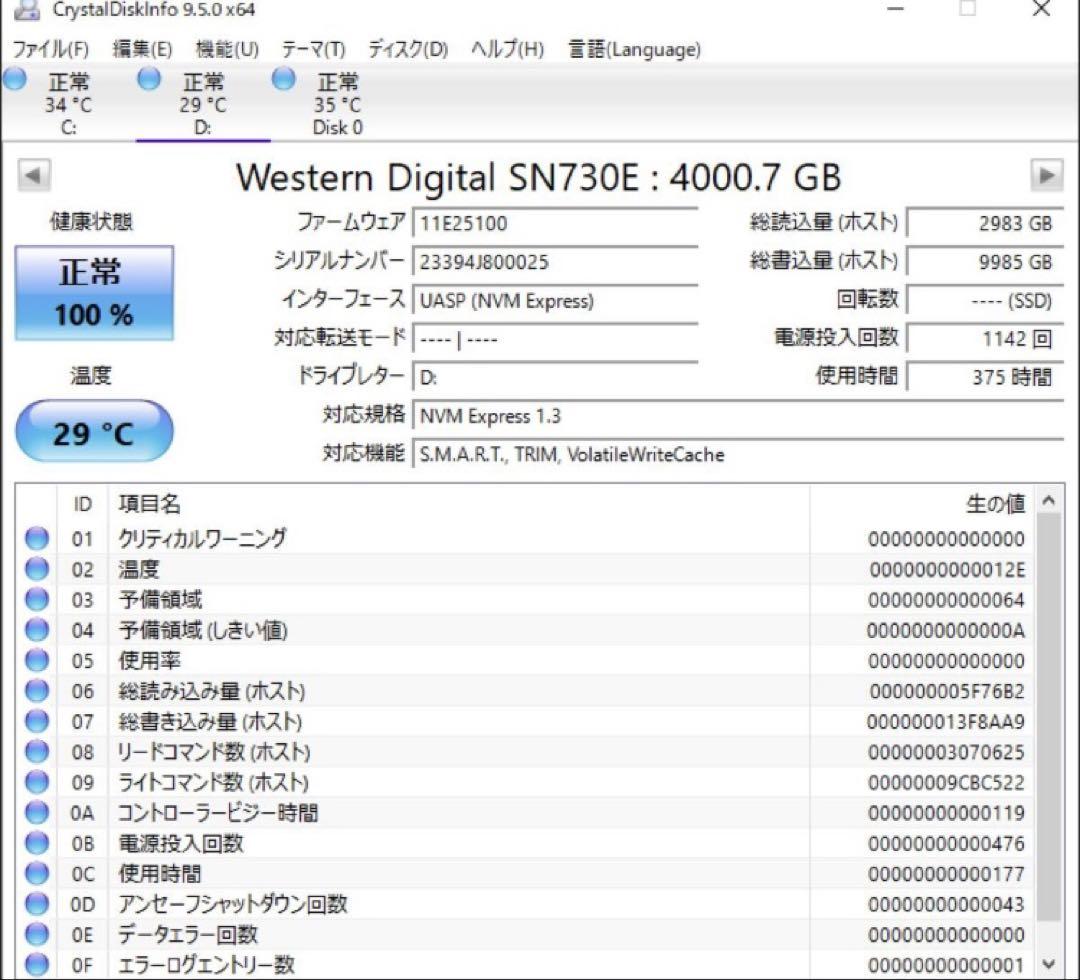Viewport: 1080px width, 980px height.
Task: Open the 編集(E) menu
Action: point(142,50)
